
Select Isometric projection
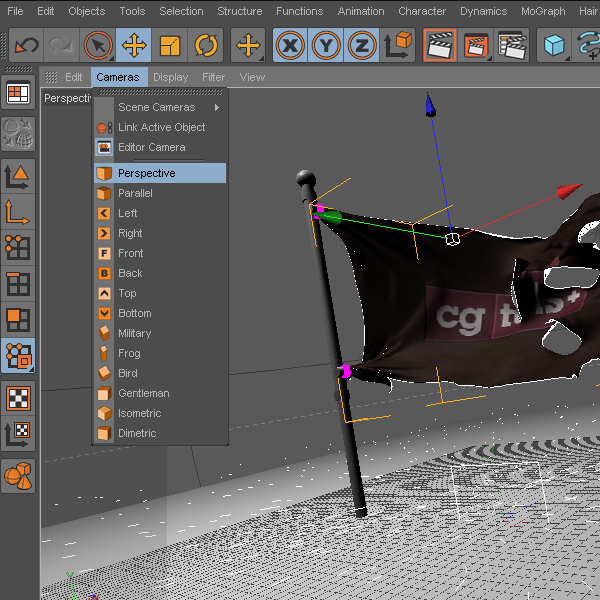[160, 413]
